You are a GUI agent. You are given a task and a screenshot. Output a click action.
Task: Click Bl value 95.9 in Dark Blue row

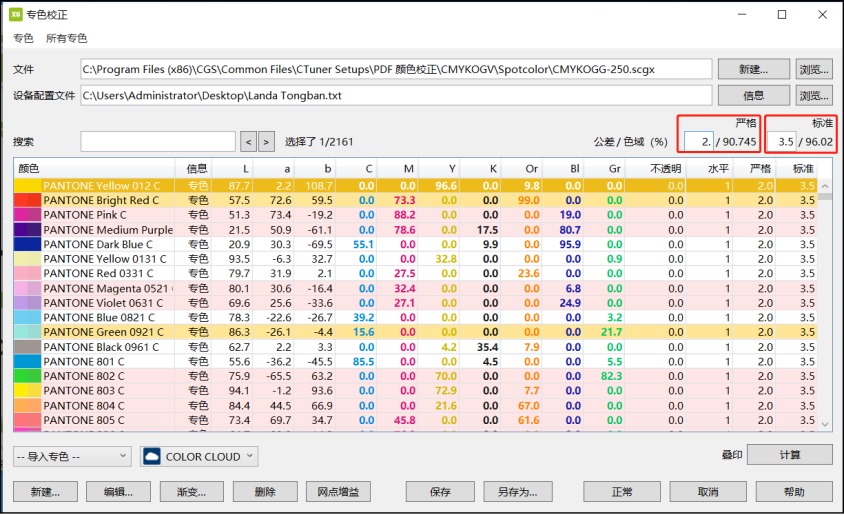(x=570, y=244)
